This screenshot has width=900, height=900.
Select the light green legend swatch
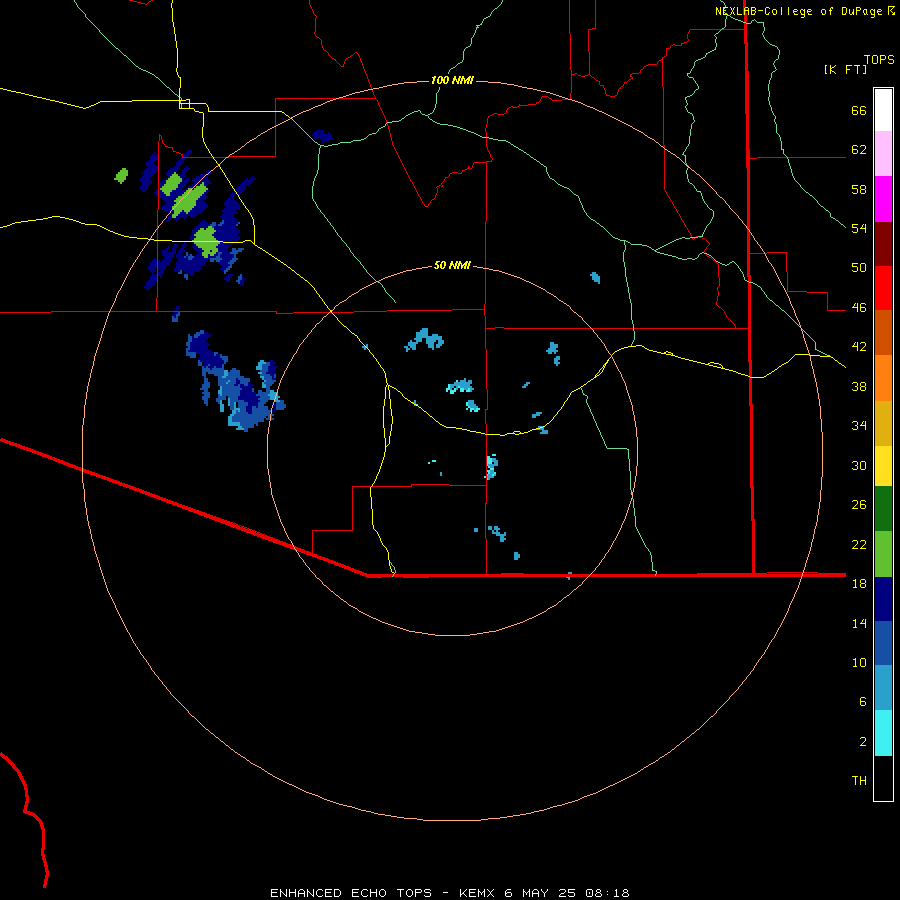pyautogui.click(x=883, y=554)
